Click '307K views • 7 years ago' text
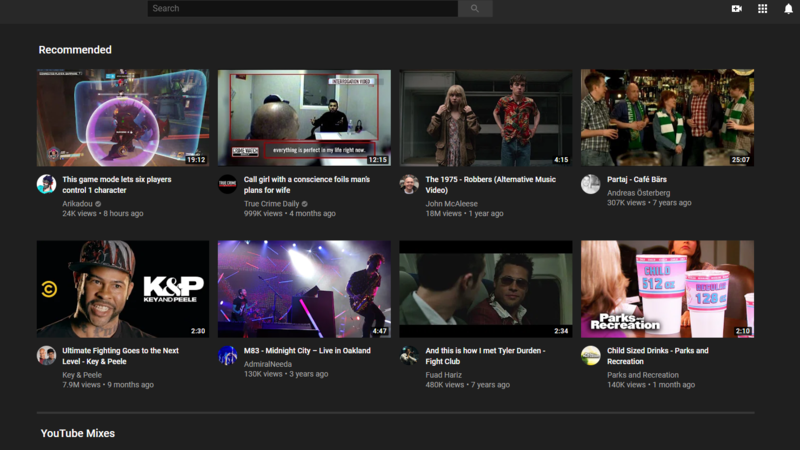800x450 pixels. click(649, 203)
